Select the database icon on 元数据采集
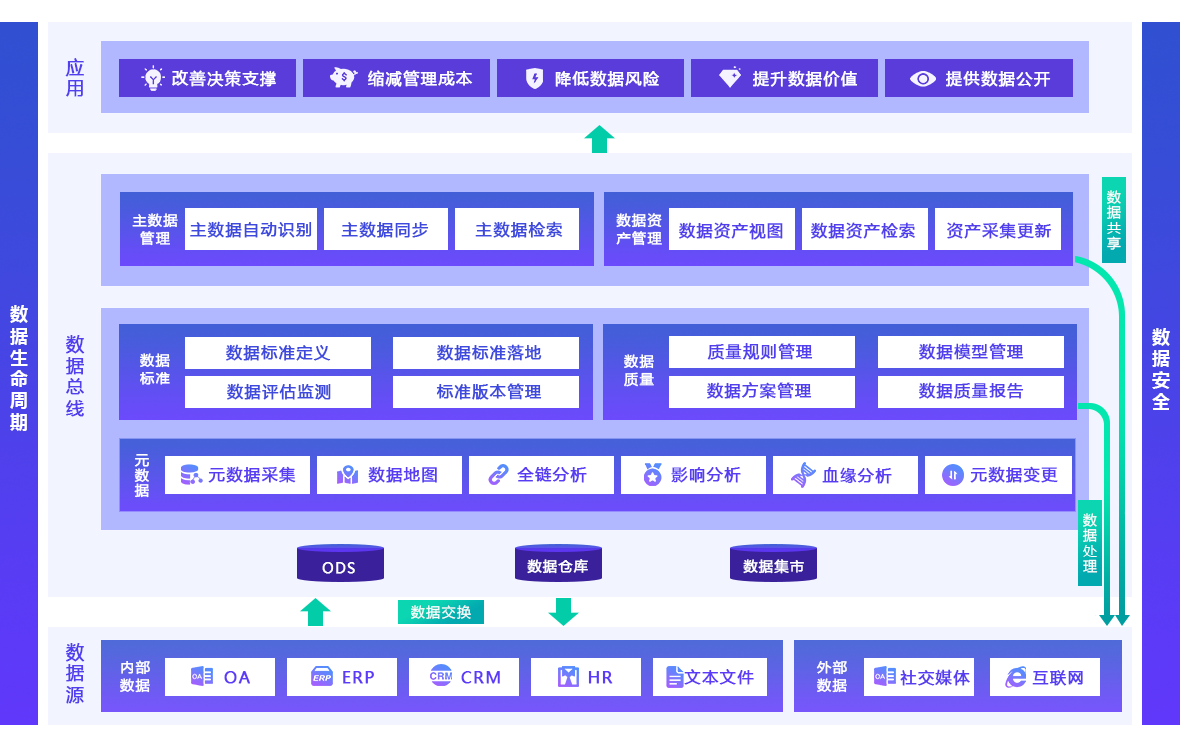 [191, 474]
